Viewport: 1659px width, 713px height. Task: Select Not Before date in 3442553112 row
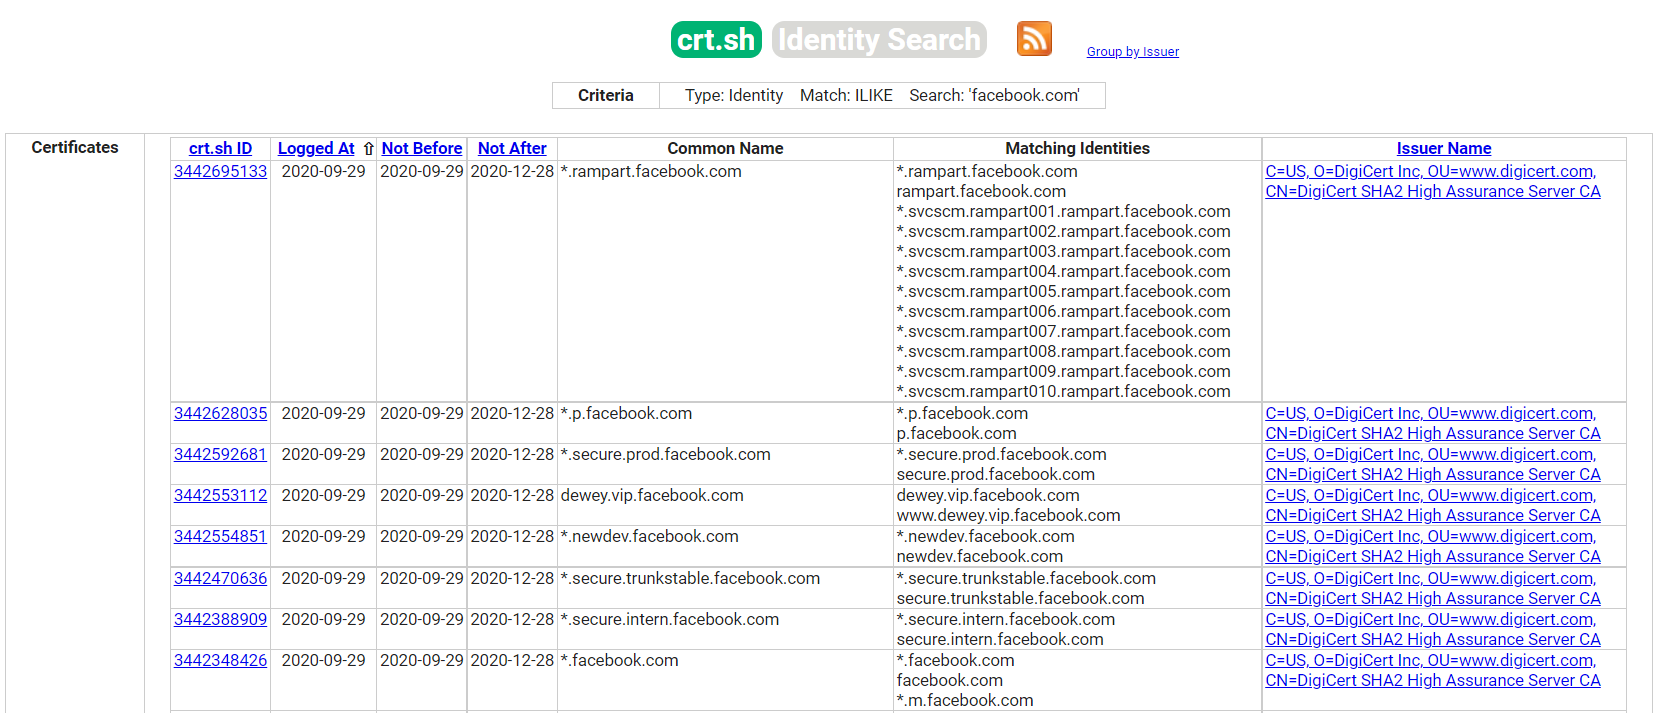(422, 495)
